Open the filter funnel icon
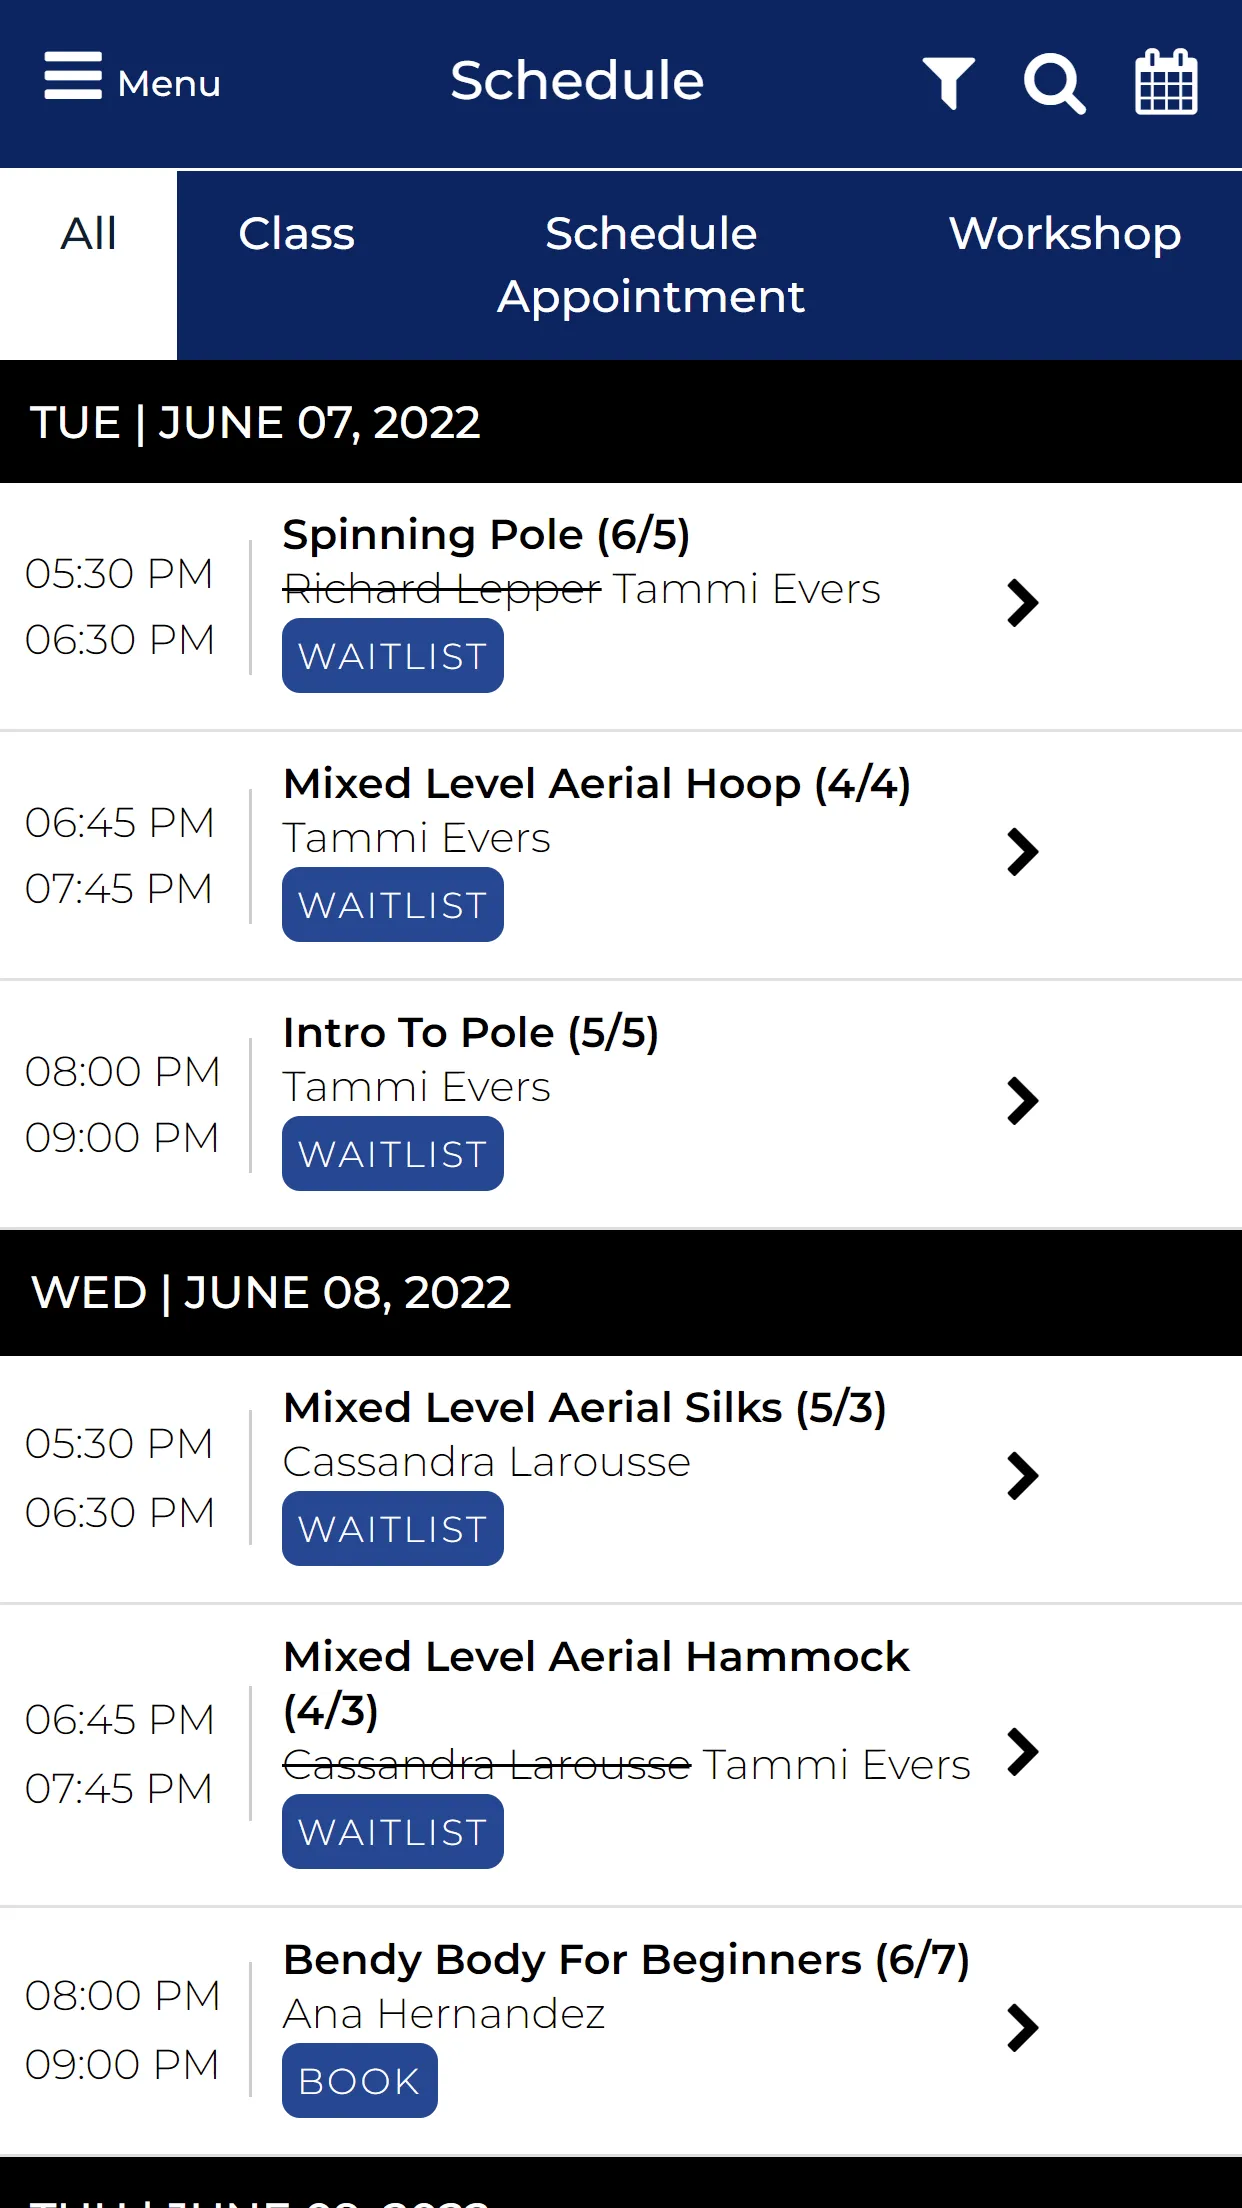The height and width of the screenshot is (2208, 1242). coord(948,82)
